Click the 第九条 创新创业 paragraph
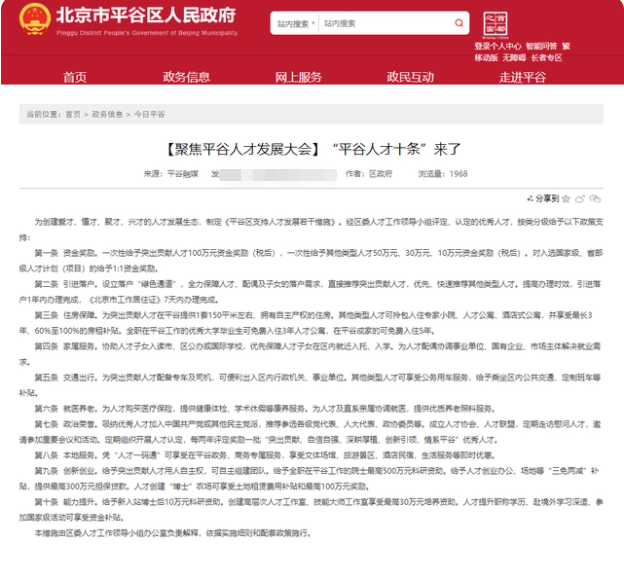The height and width of the screenshot is (576, 624). coord(311,478)
